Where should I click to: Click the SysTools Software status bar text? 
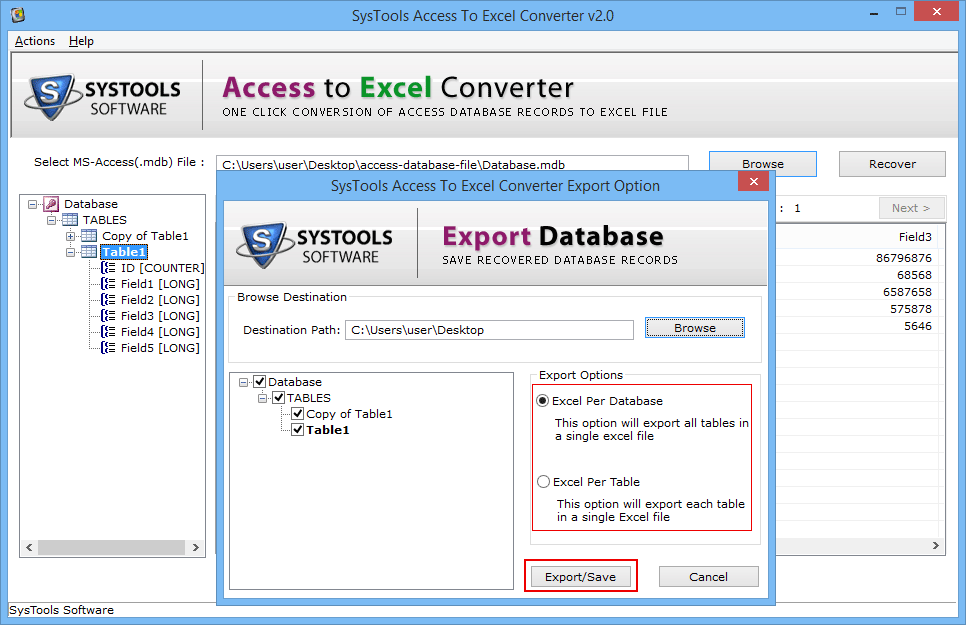tap(62, 610)
